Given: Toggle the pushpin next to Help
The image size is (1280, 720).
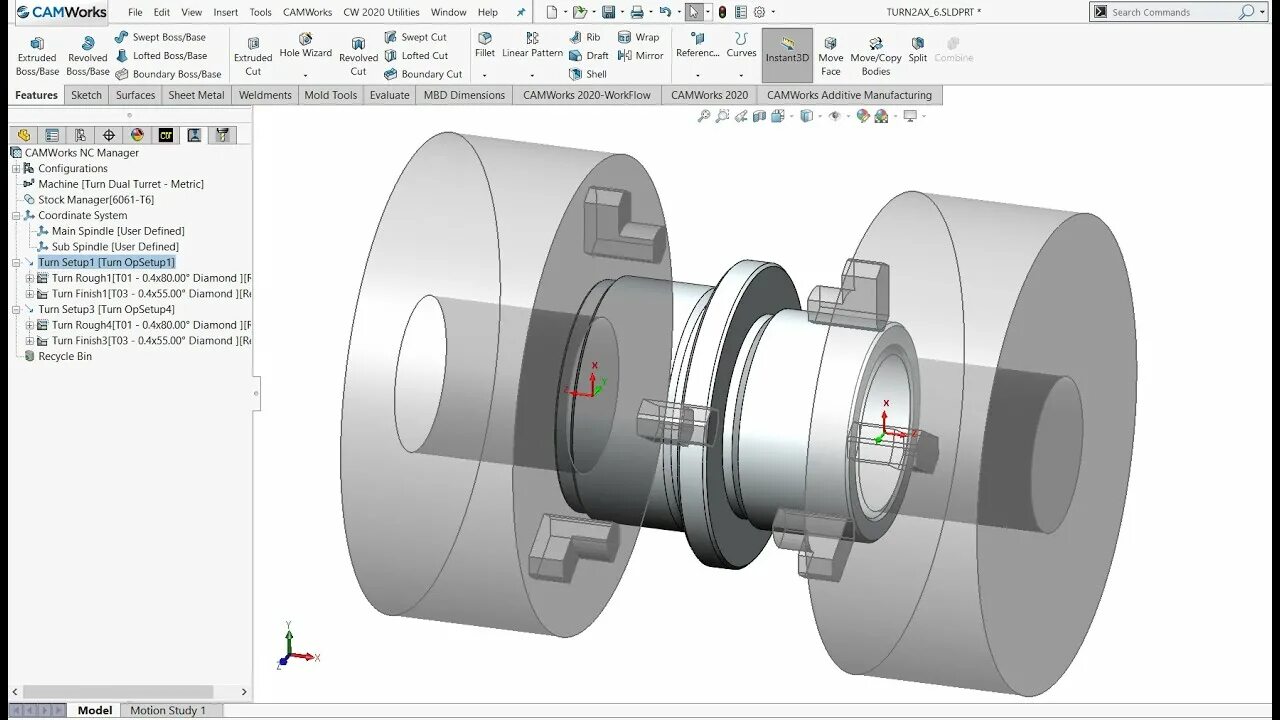Looking at the screenshot, I should [521, 12].
